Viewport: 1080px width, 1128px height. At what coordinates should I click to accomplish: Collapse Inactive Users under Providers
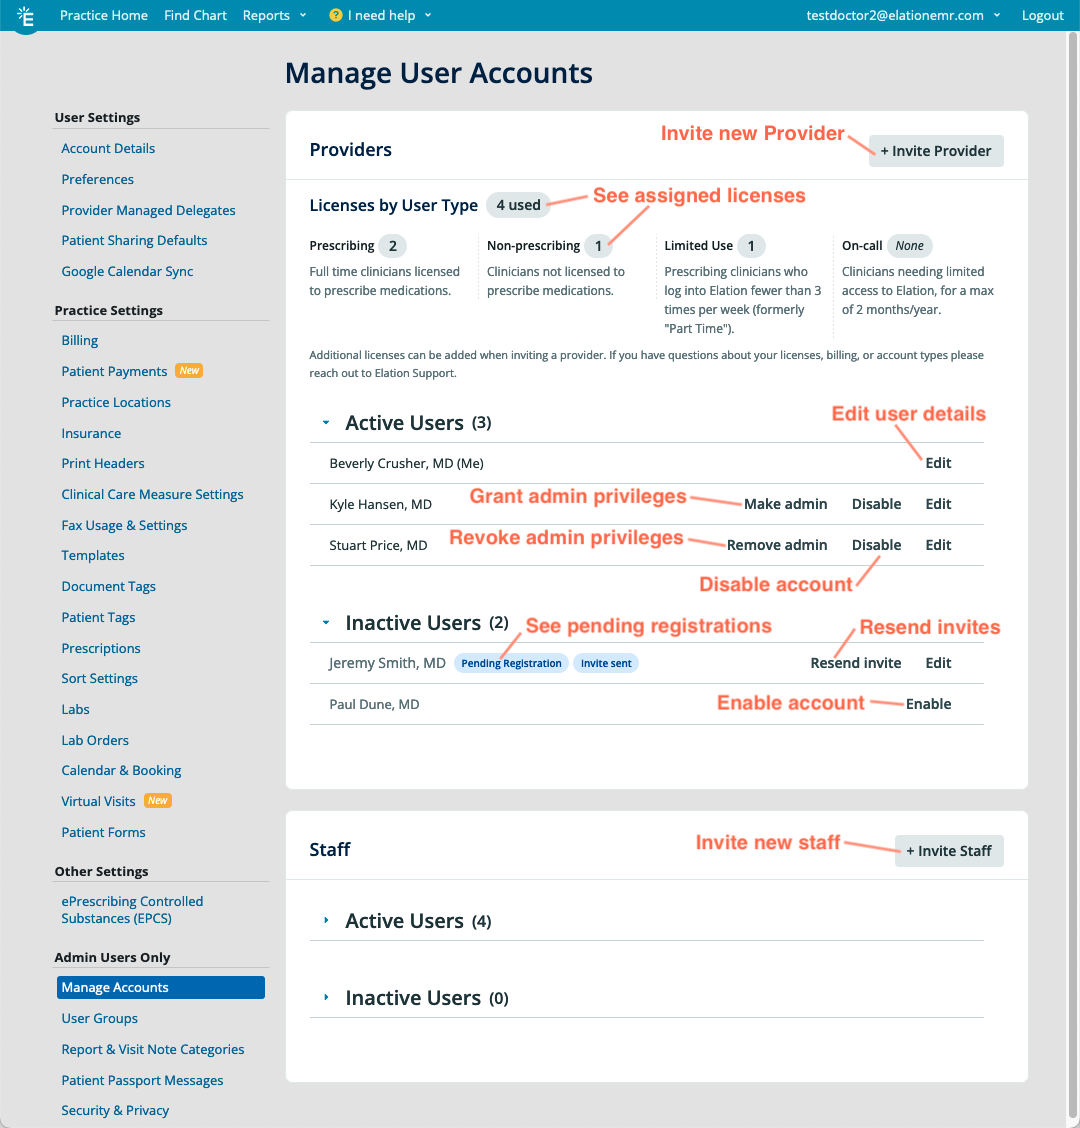[324, 622]
